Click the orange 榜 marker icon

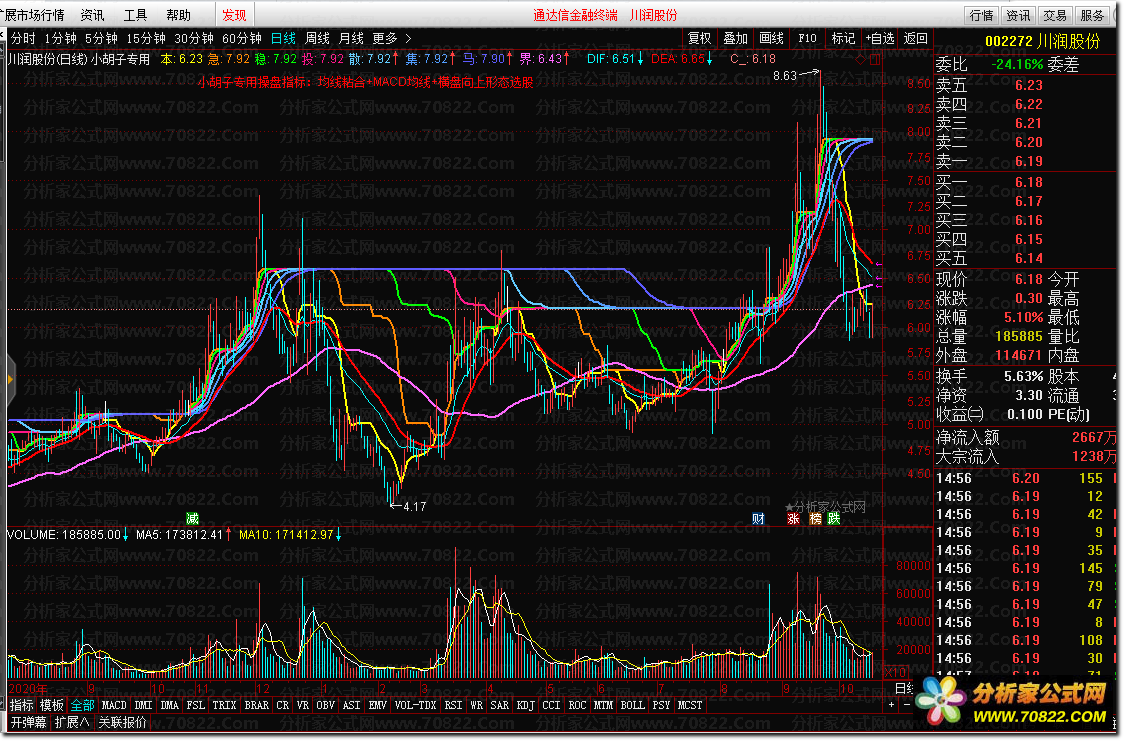click(815, 519)
